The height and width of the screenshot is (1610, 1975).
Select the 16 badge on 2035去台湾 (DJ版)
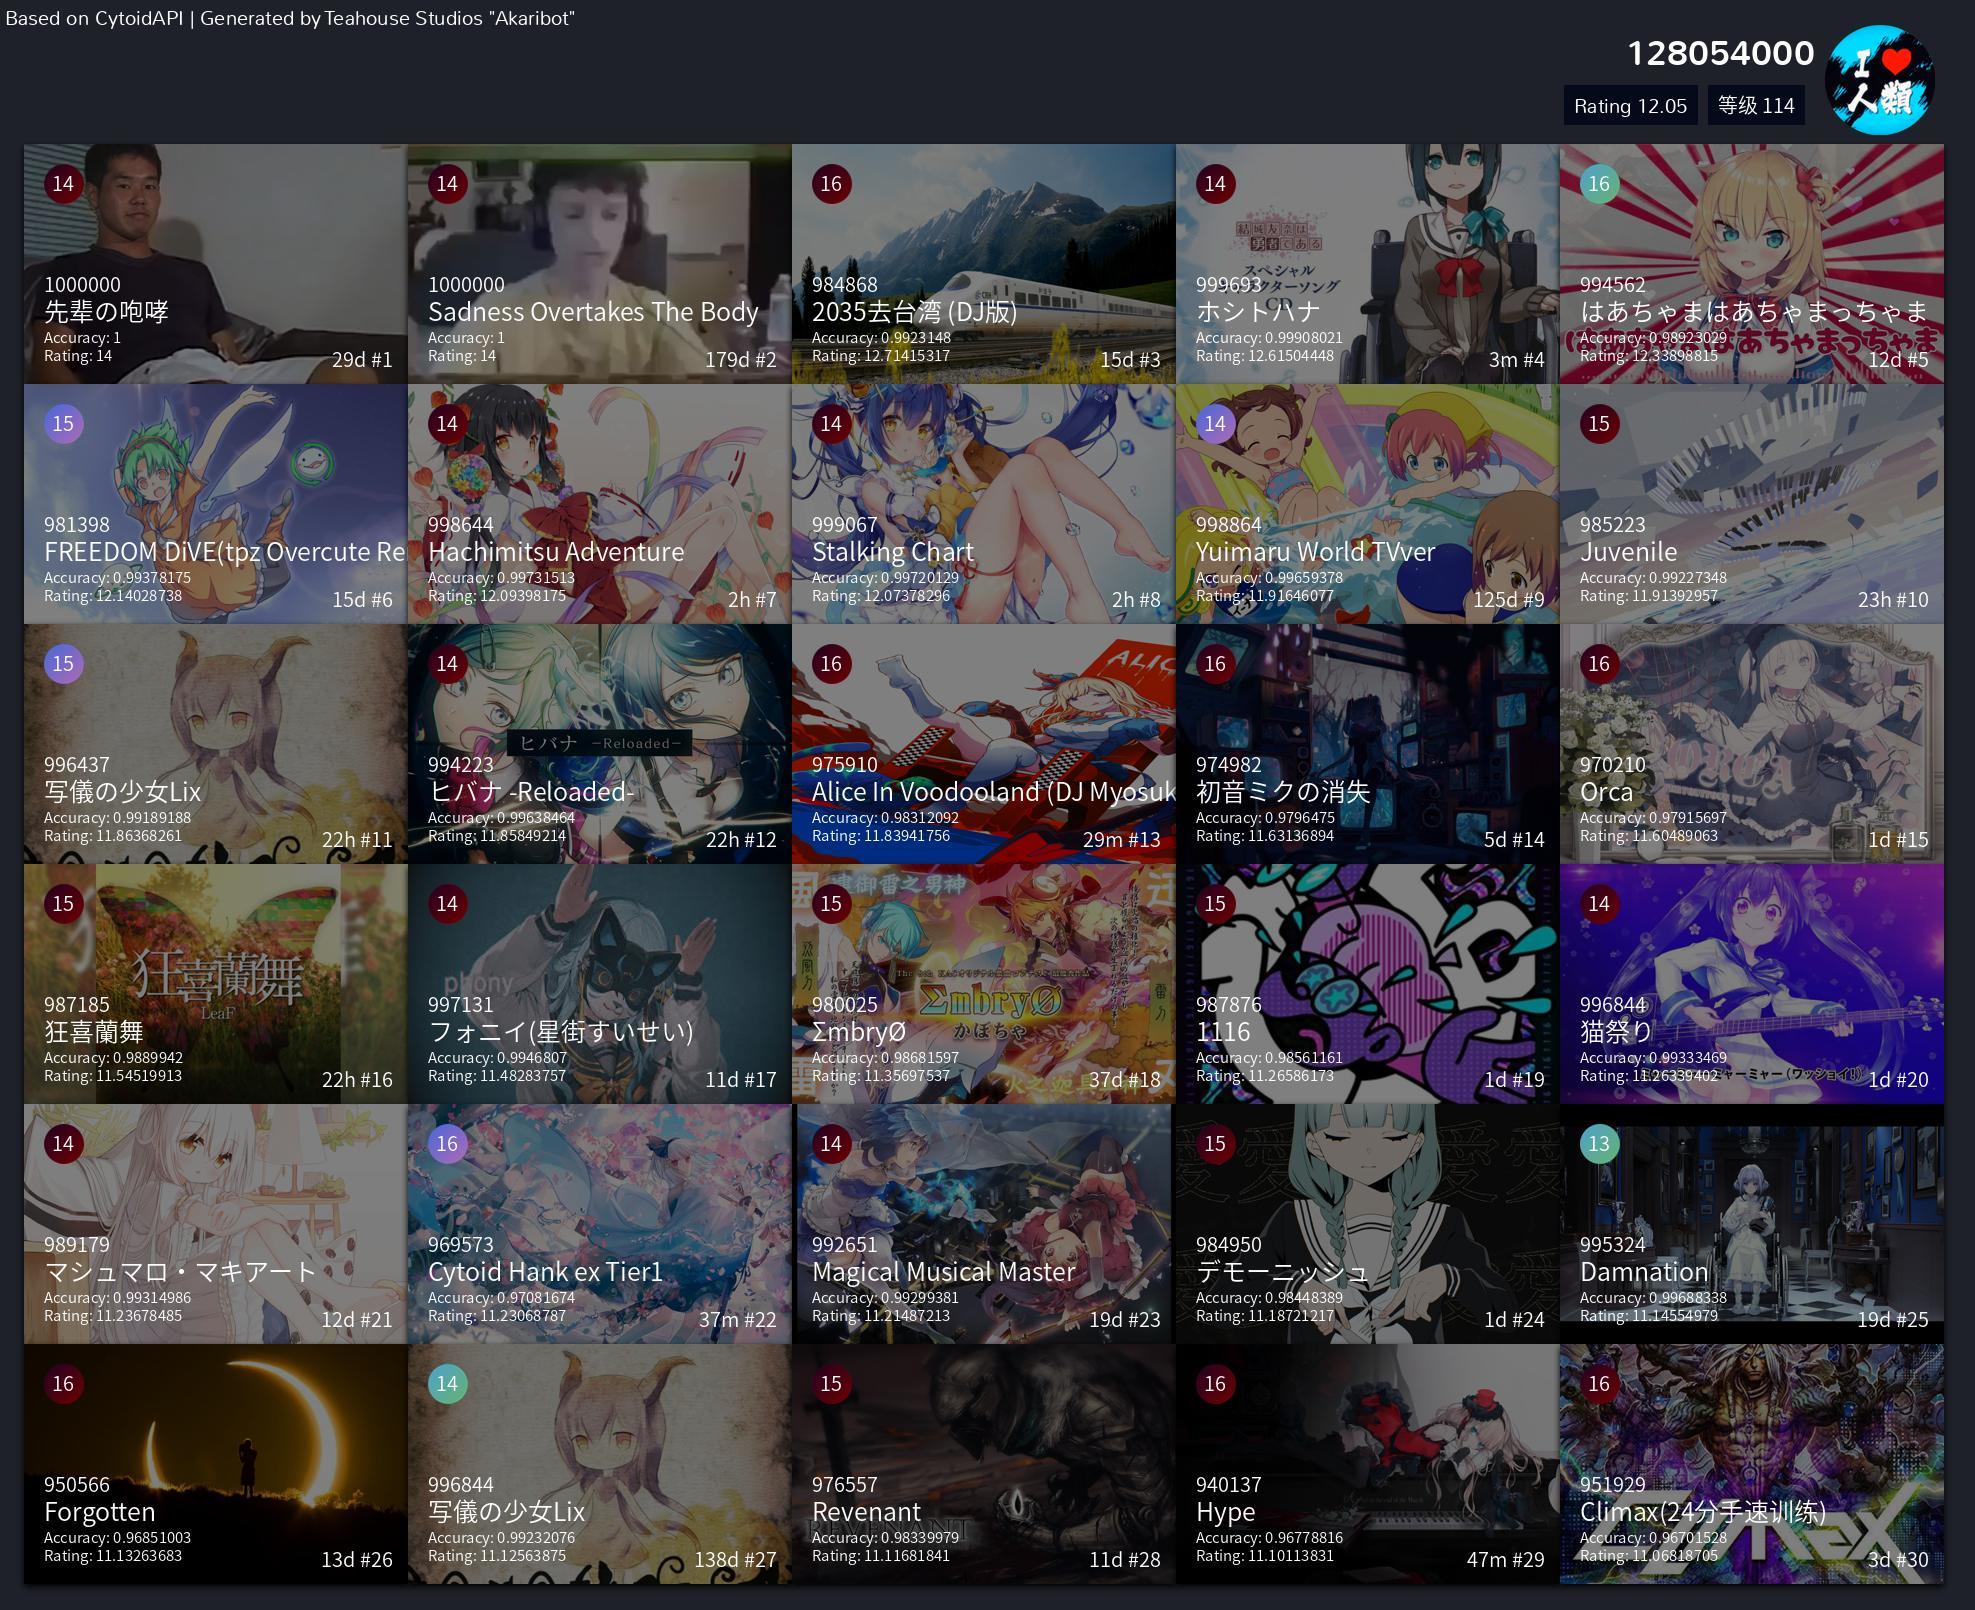coord(831,184)
